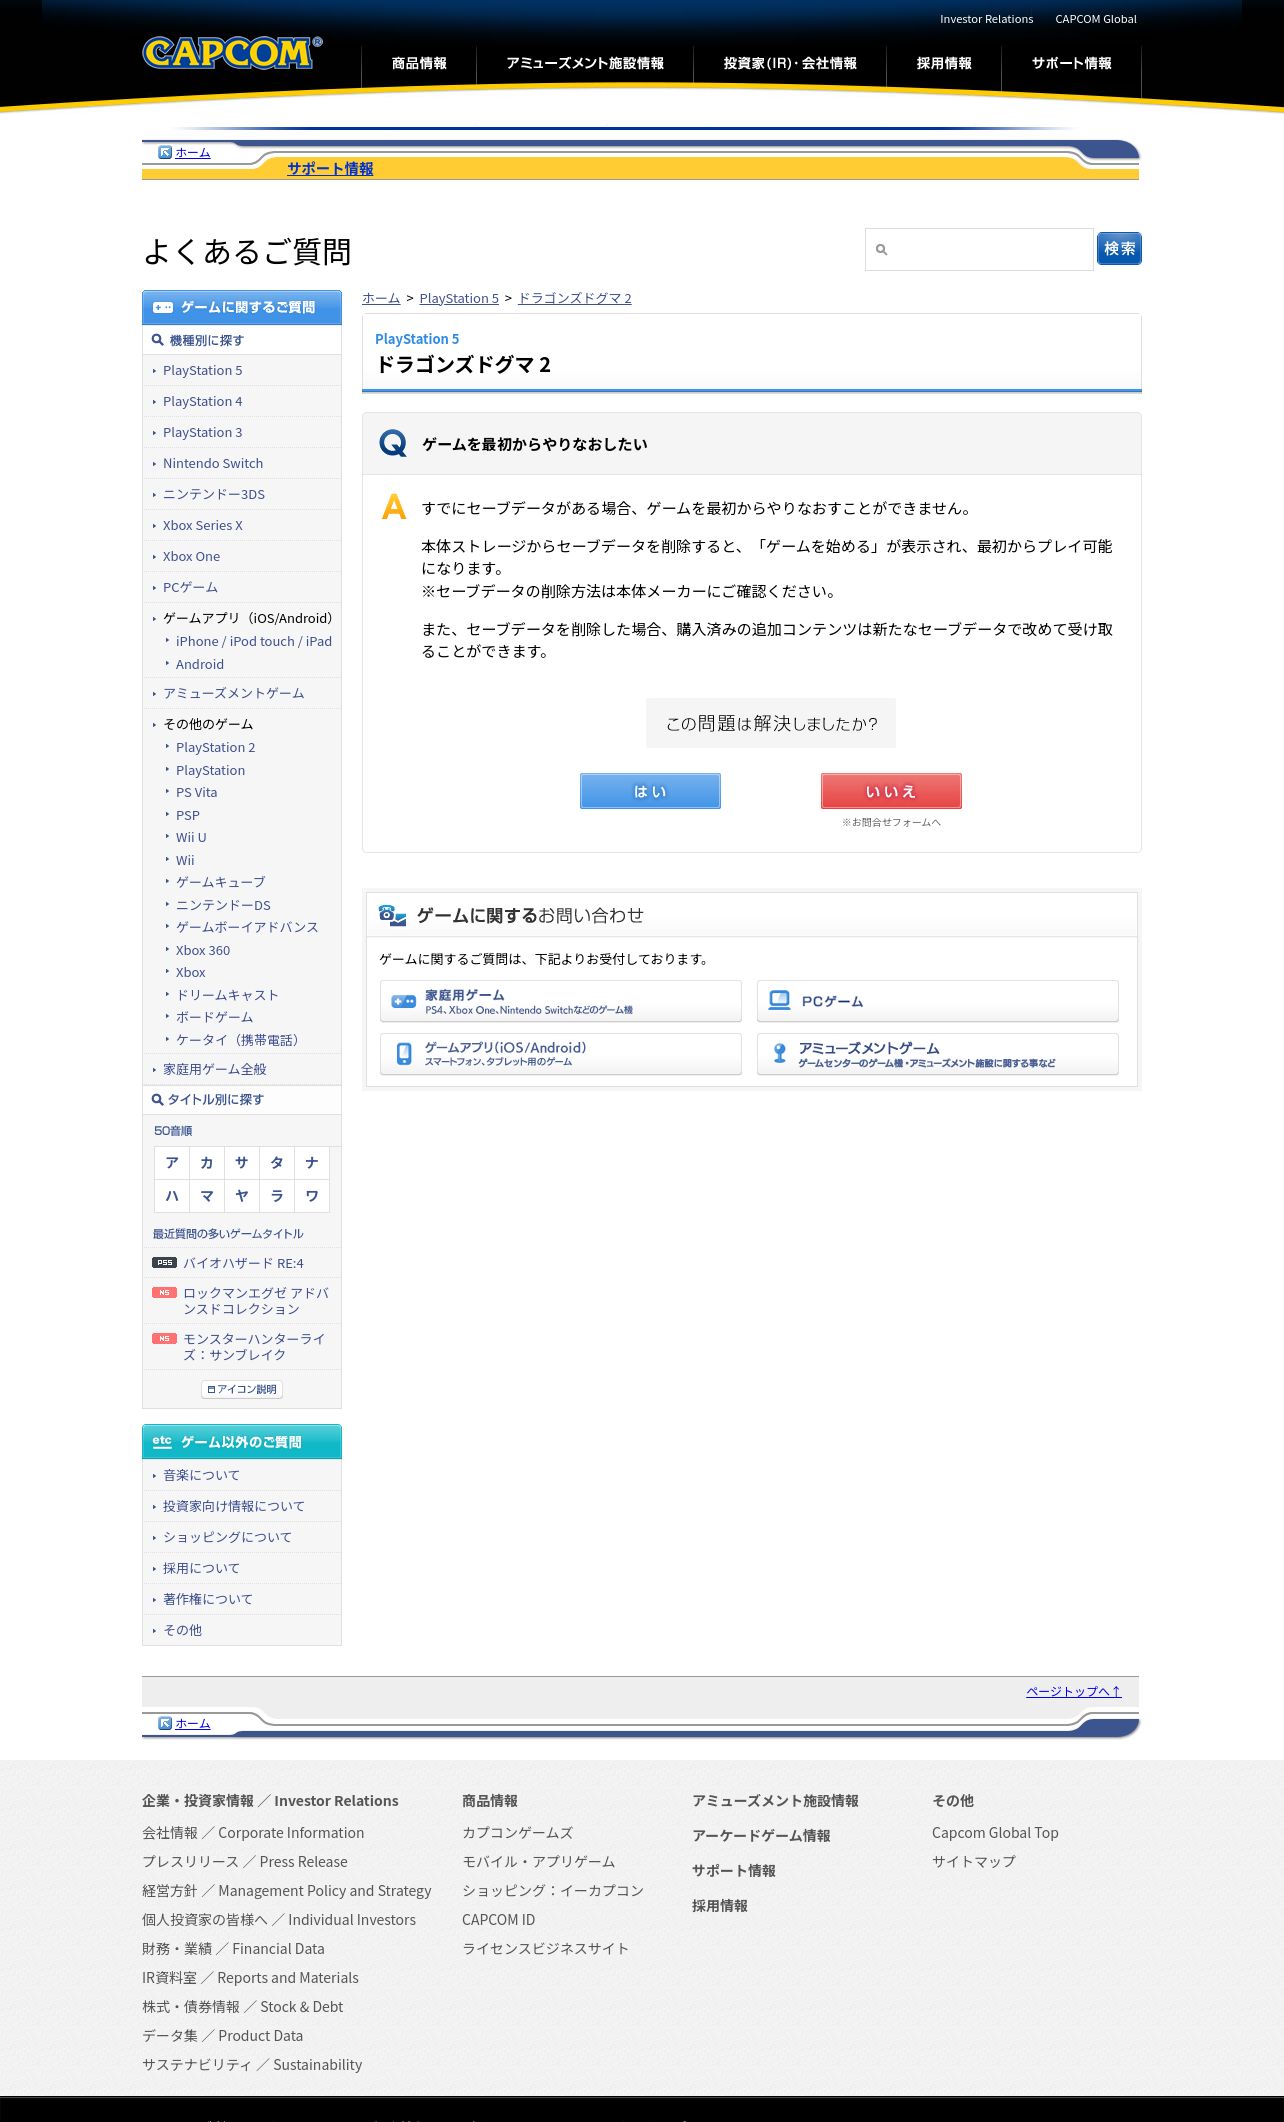This screenshot has height=2122, width=1284.
Task: Click the ア kana index cell
Action: (172, 1163)
